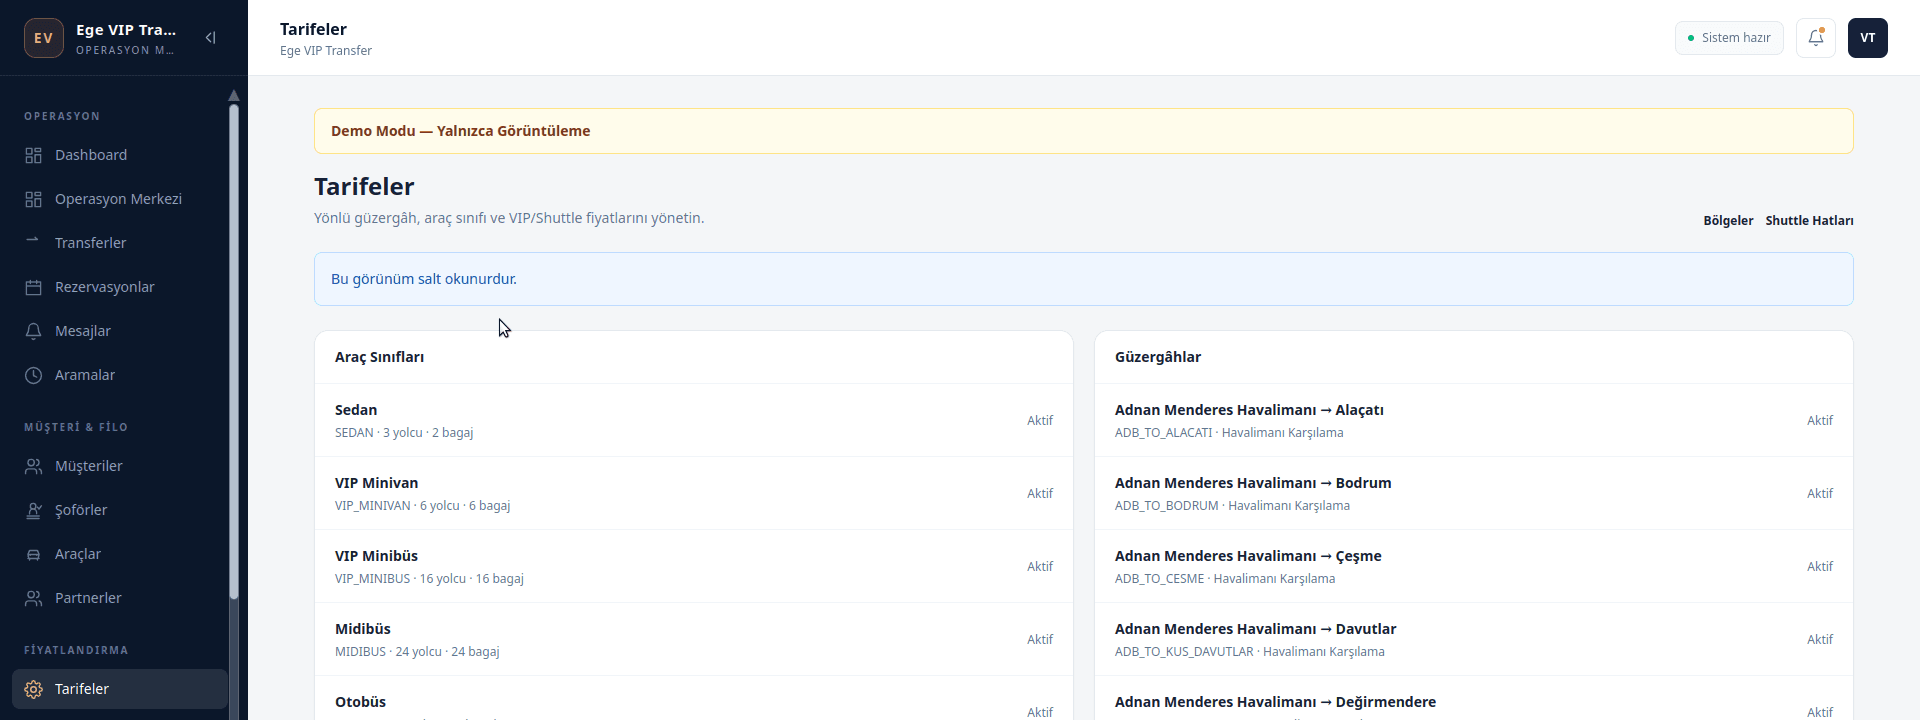Open the Bölgeler link

pos(1728,221)
